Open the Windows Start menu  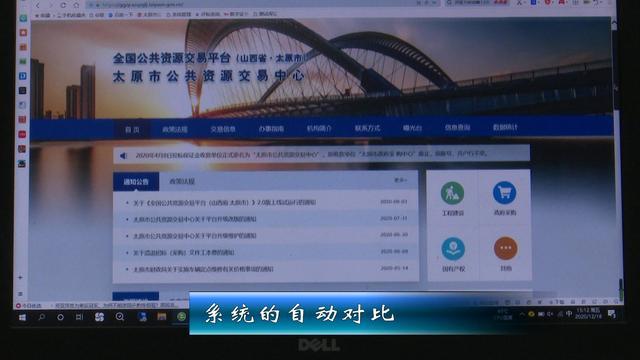point(22,317)
